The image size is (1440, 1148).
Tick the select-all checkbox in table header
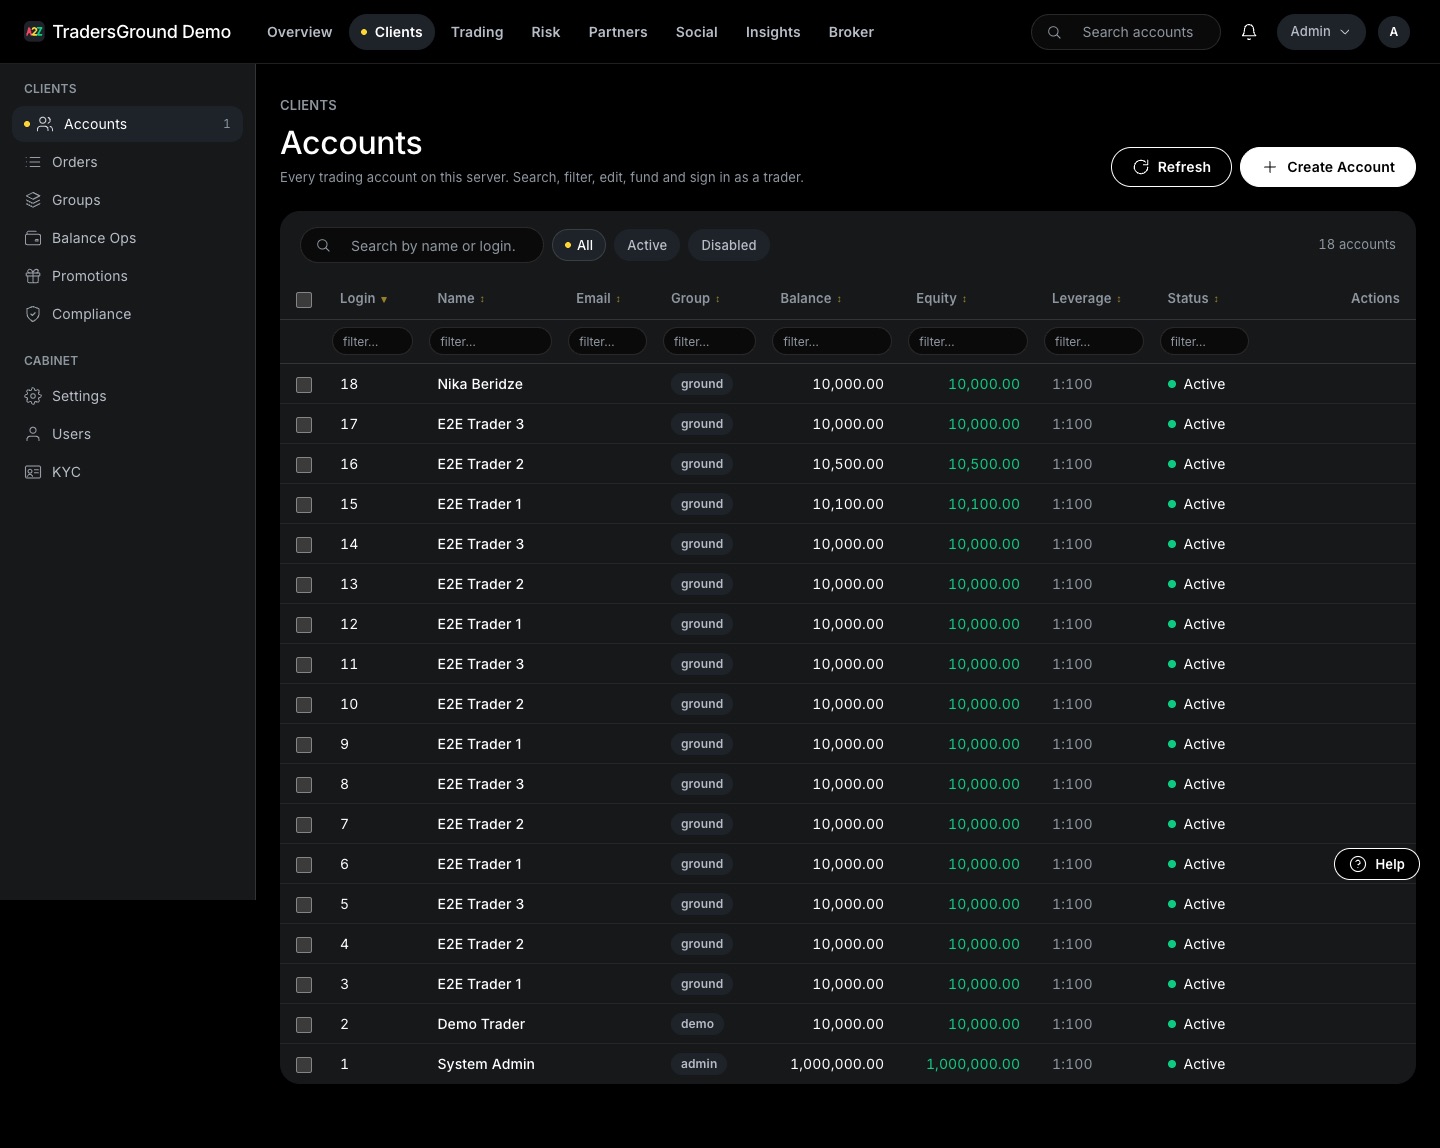304,299
